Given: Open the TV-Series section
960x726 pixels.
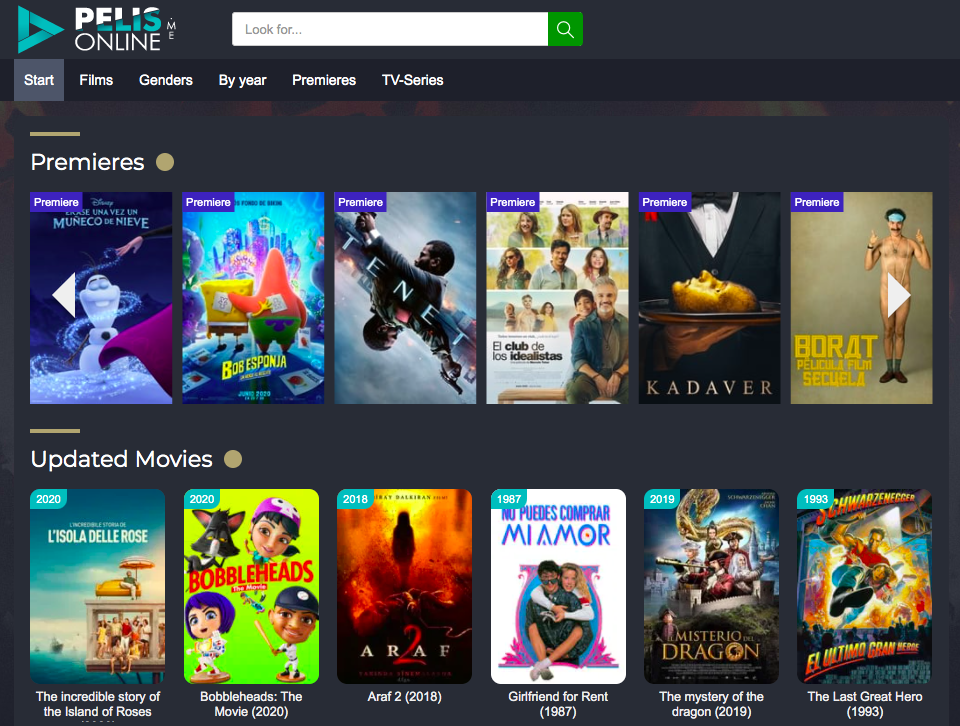Looking at the screenshot, I should [x=412, y=80].
